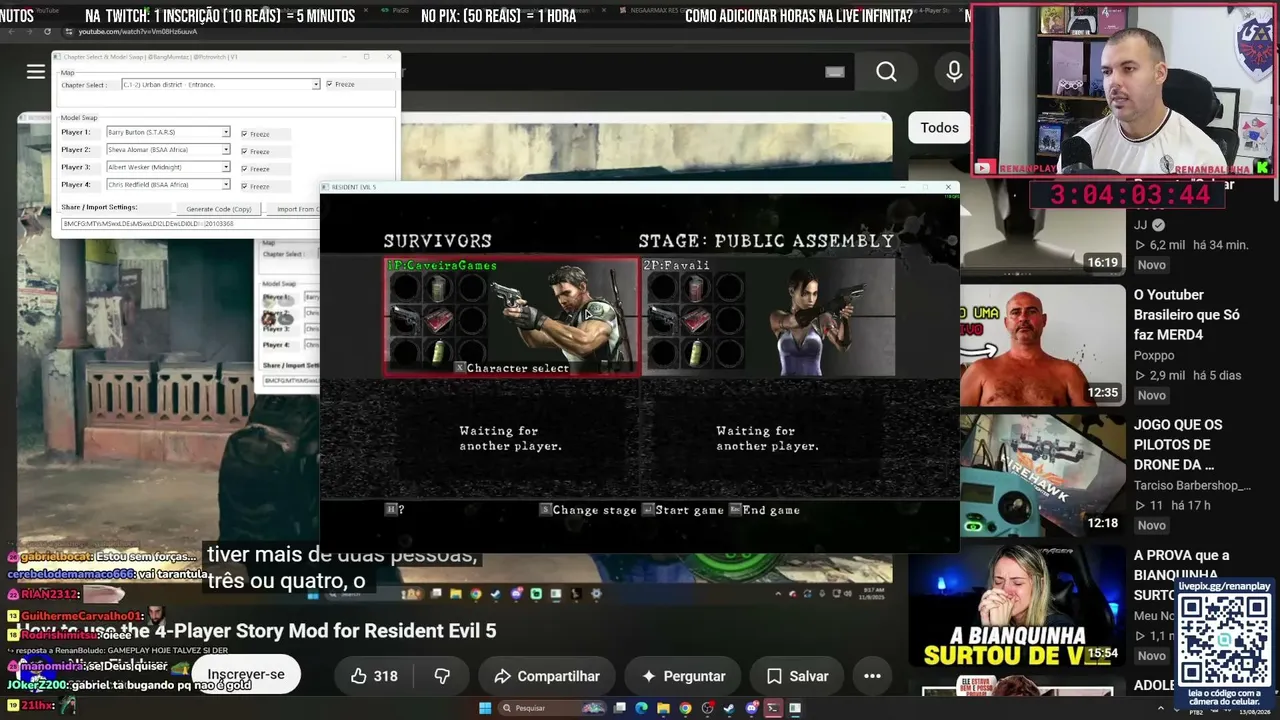Open the YouTube hamburger menu

[36, 71]
